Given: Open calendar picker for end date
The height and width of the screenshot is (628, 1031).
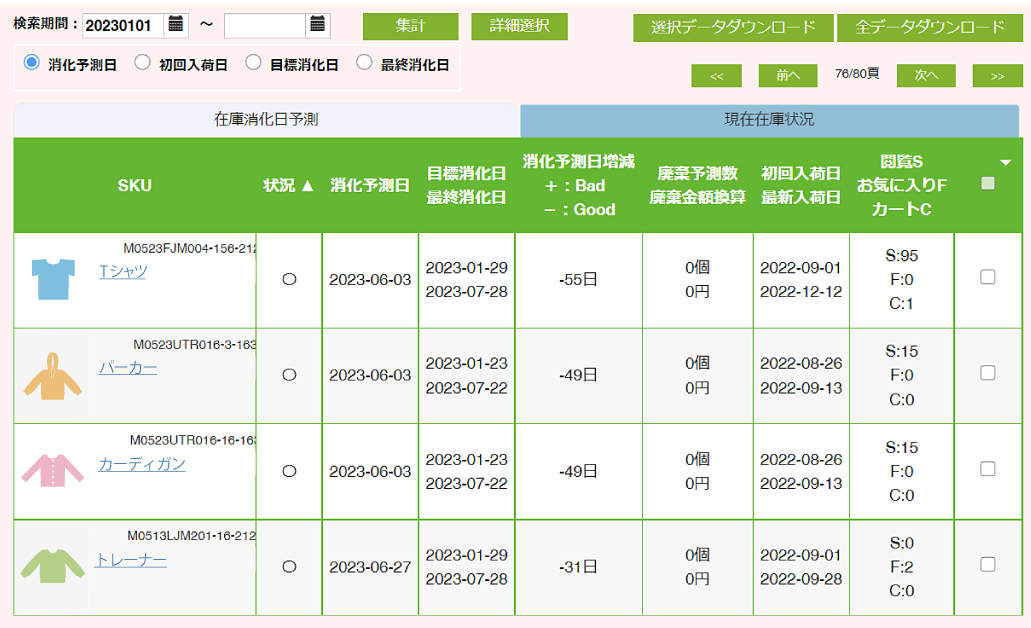Looking at the screenshot, I should point(318,25).
